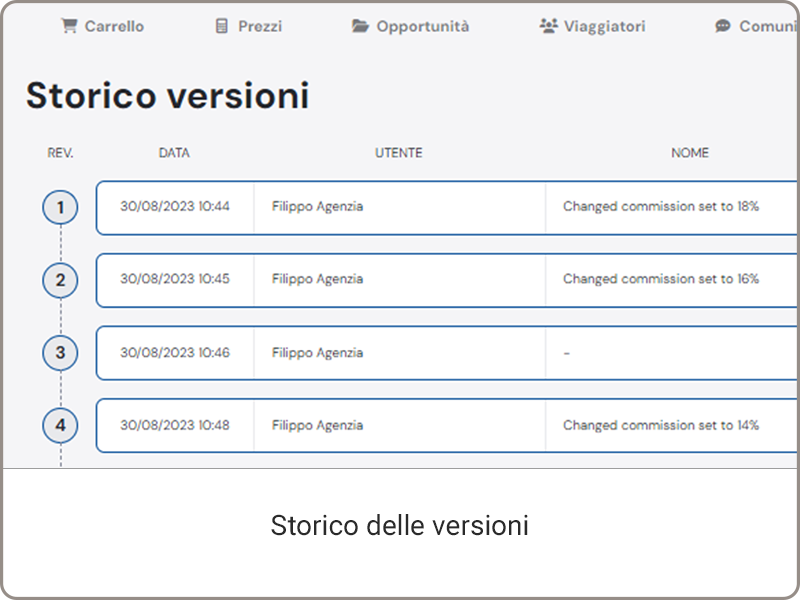Click the Comunicazioni chat bubble icon
The height and width of the screenshot is (600, 800).
pyautogui.click(x=722, y=26)
